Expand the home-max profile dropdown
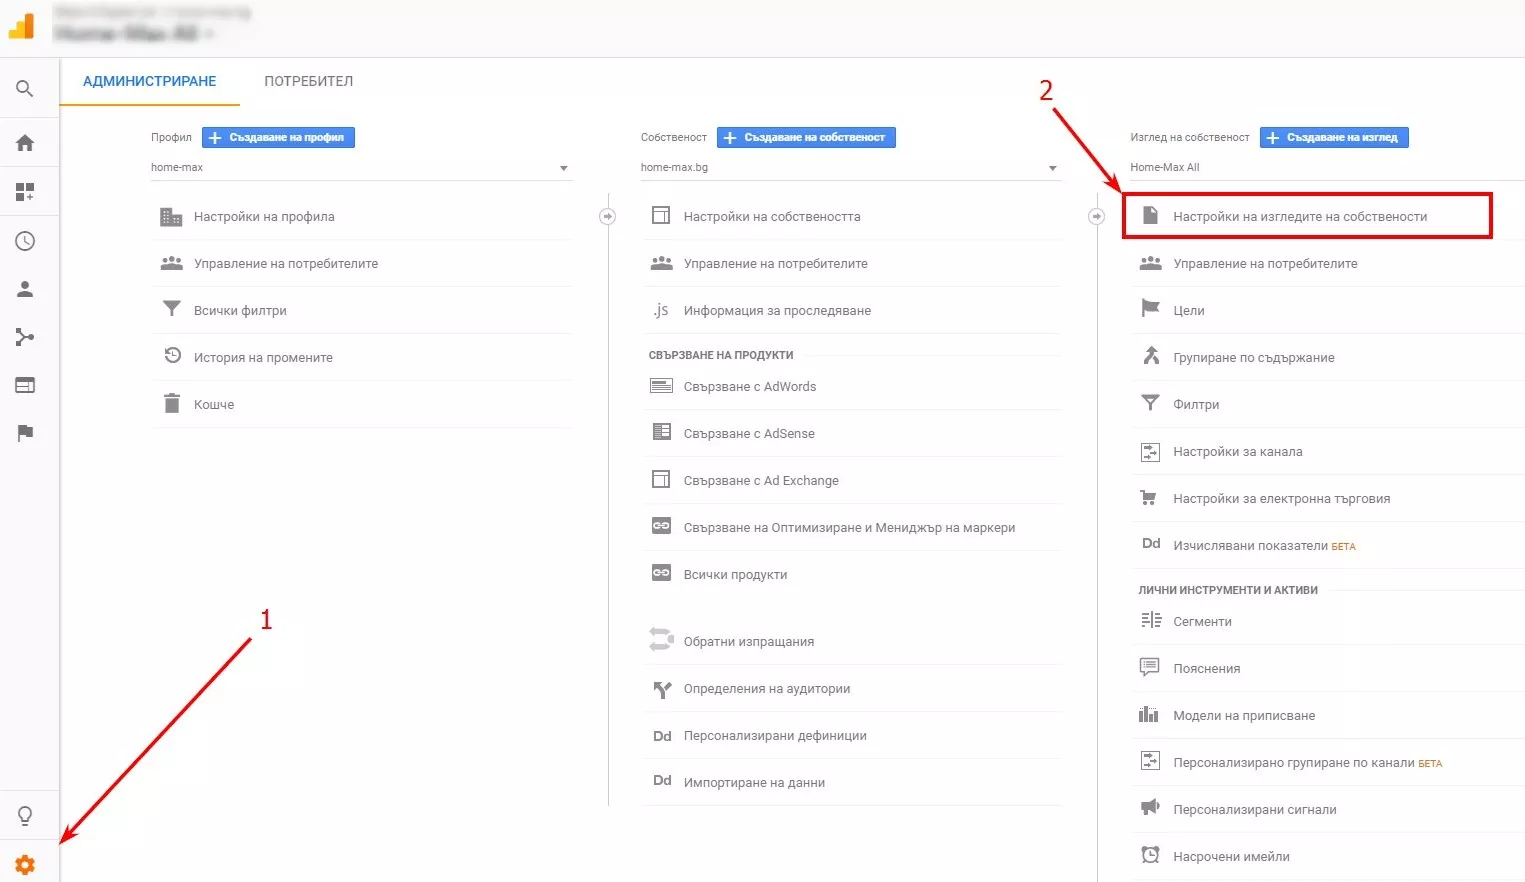Image resolution: width=1525 pixels, height=882 pixels. click(x=361, y=167)
